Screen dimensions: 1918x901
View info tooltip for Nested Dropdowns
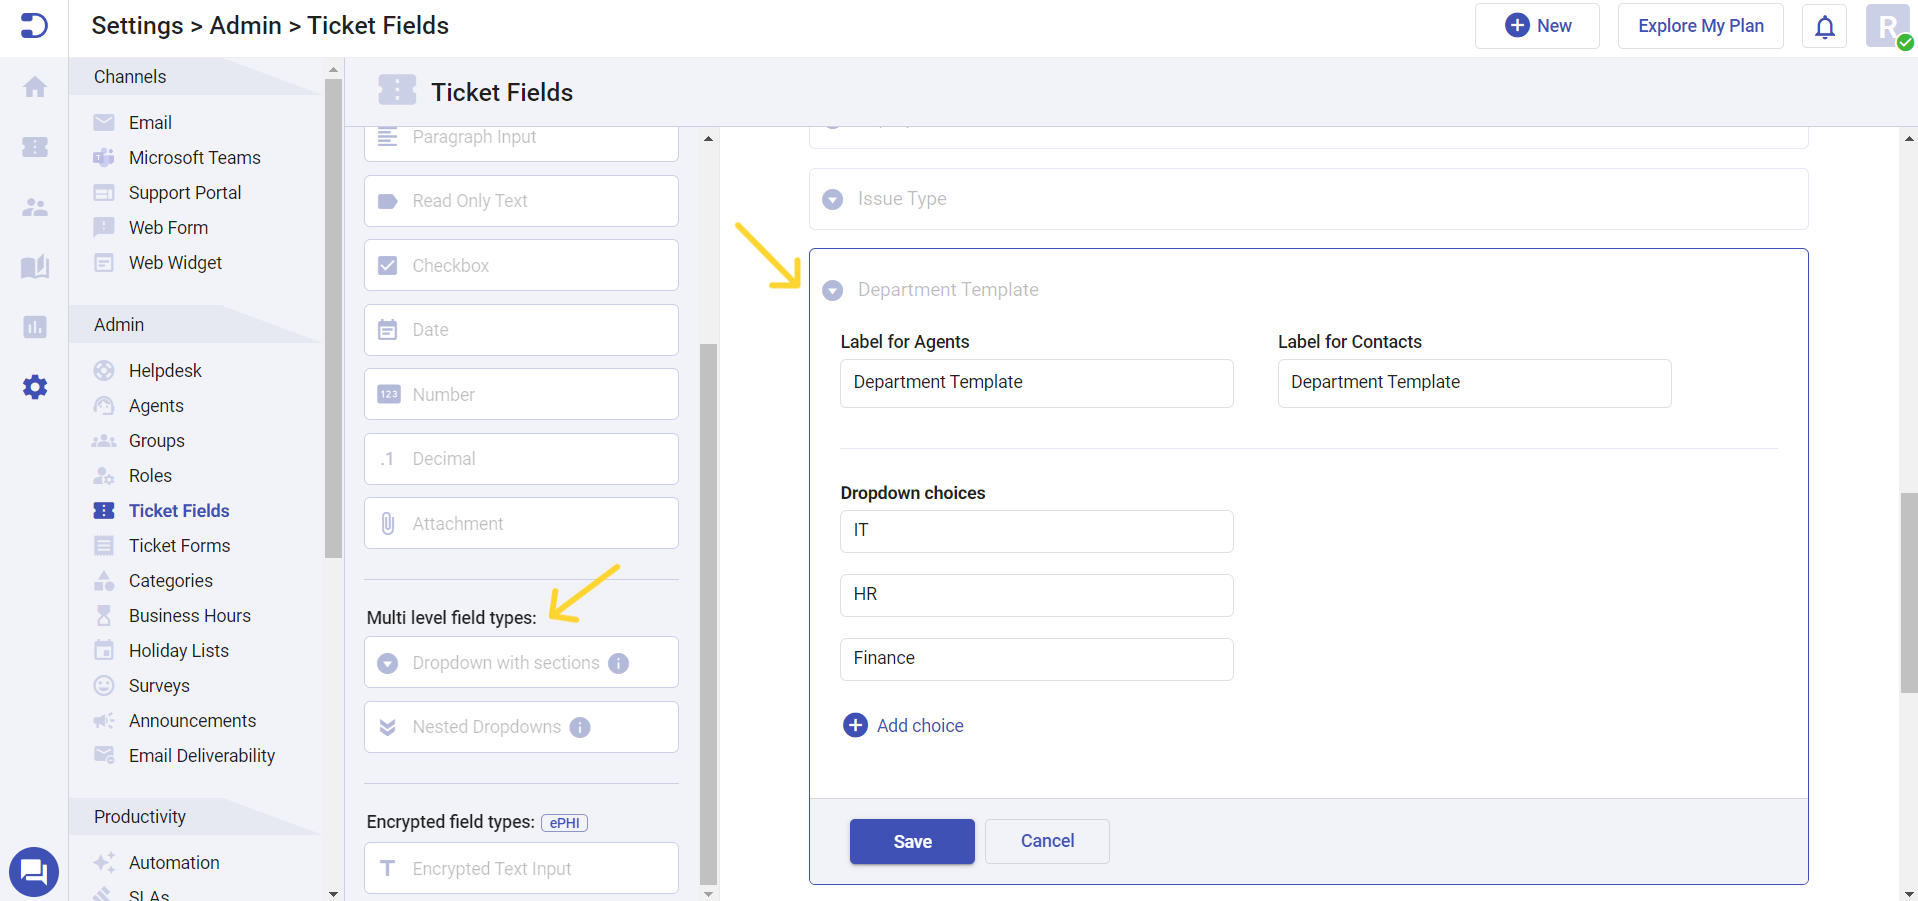[x=579, y=727]
